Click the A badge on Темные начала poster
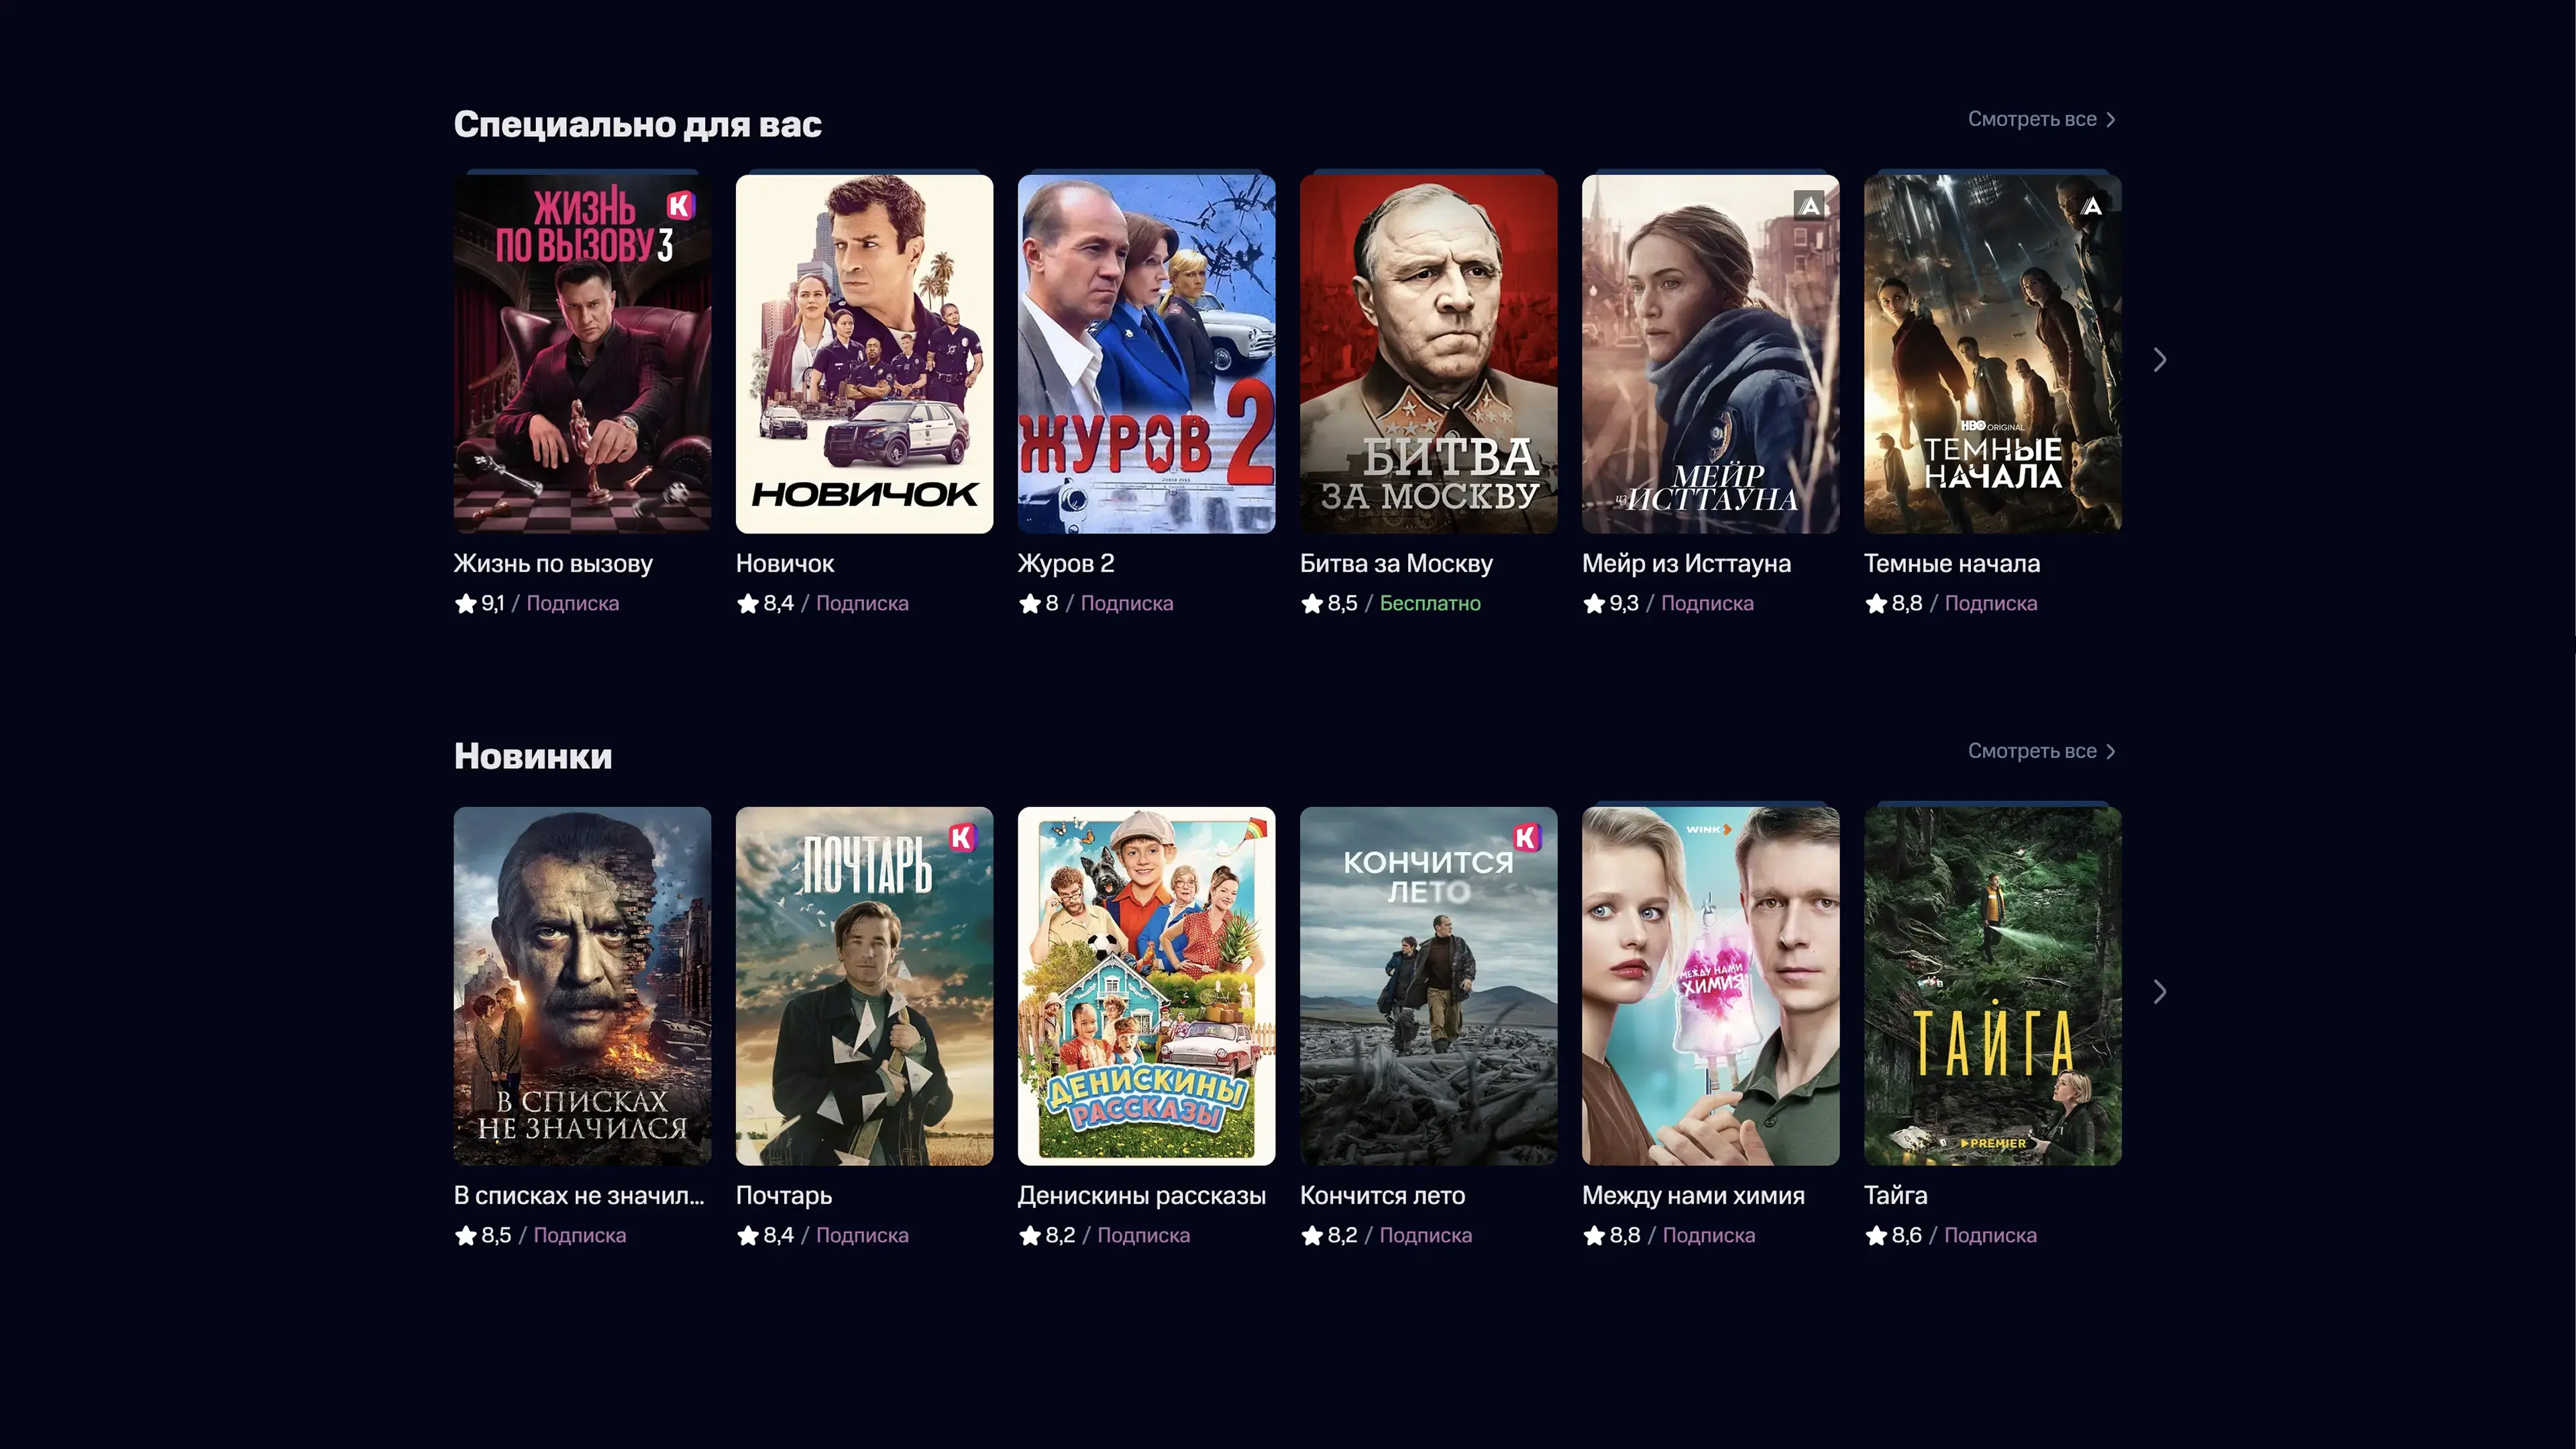2576x1449 pixels. (2091, 206)
